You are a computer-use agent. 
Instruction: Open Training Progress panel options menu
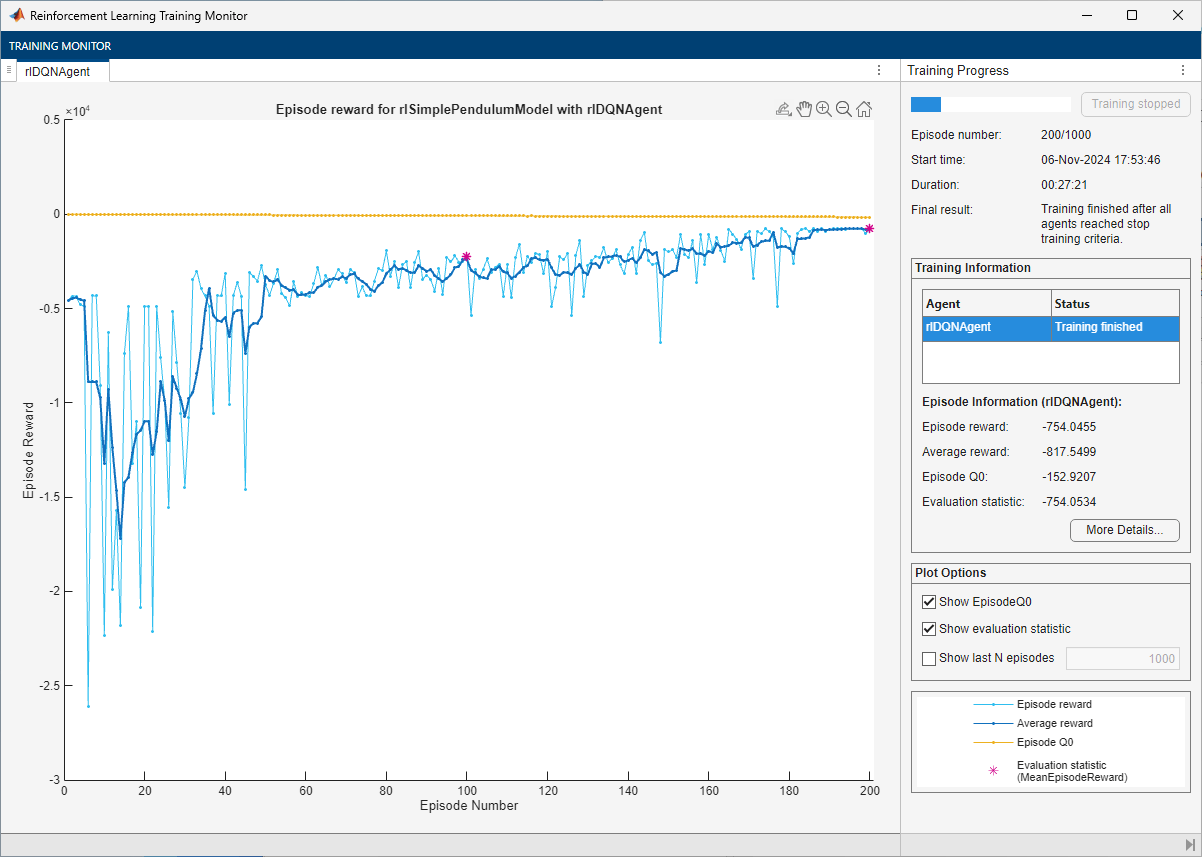(1181, 71)
